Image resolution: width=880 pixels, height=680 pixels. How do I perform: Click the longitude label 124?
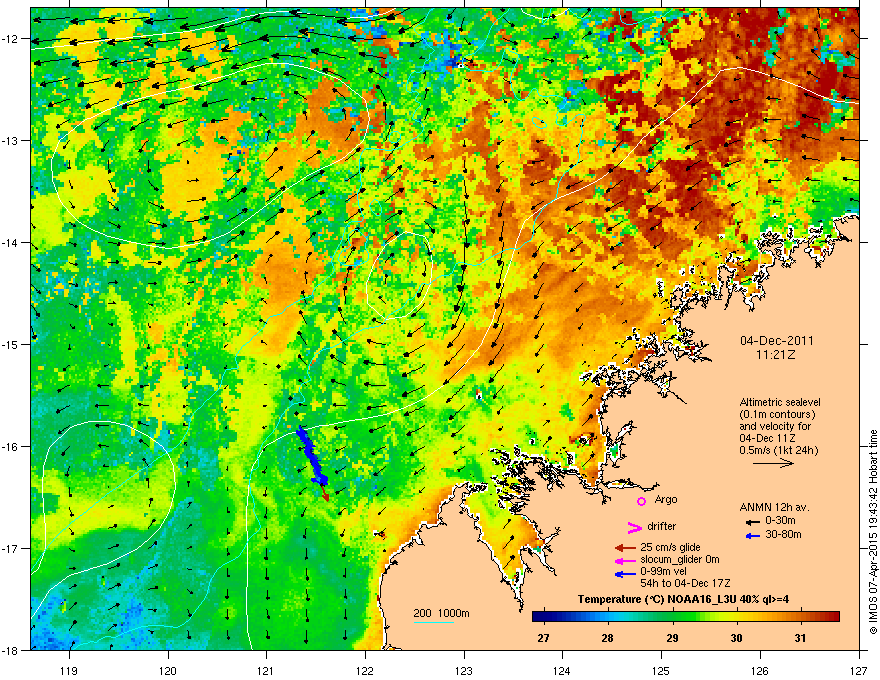point(562,670)
